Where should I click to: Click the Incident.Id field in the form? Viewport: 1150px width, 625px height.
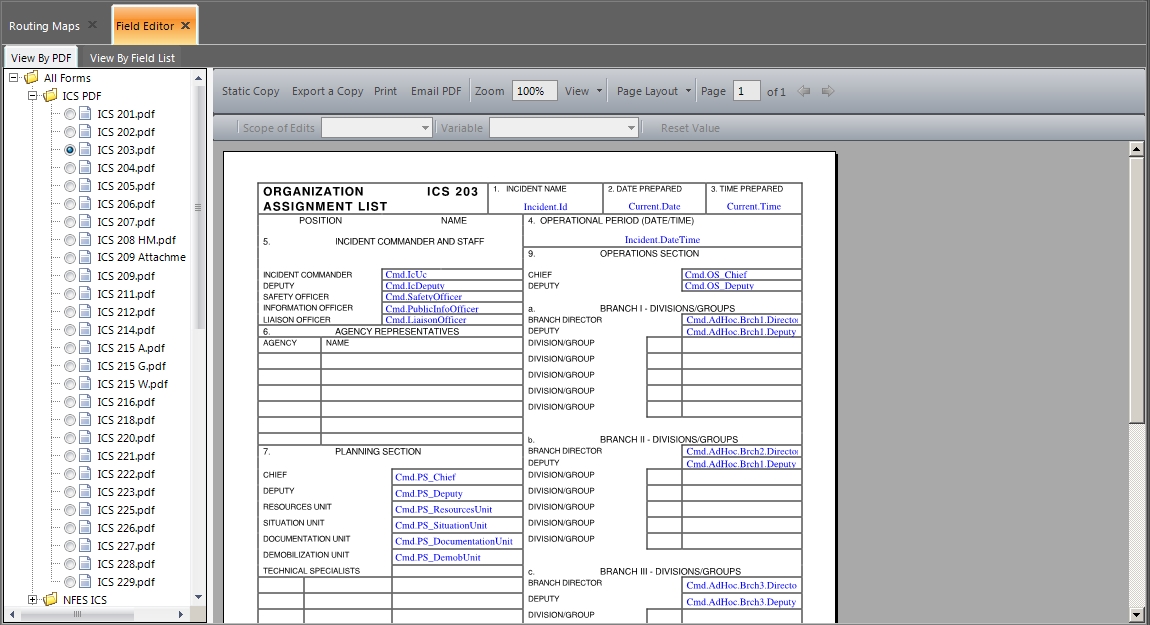545,206
